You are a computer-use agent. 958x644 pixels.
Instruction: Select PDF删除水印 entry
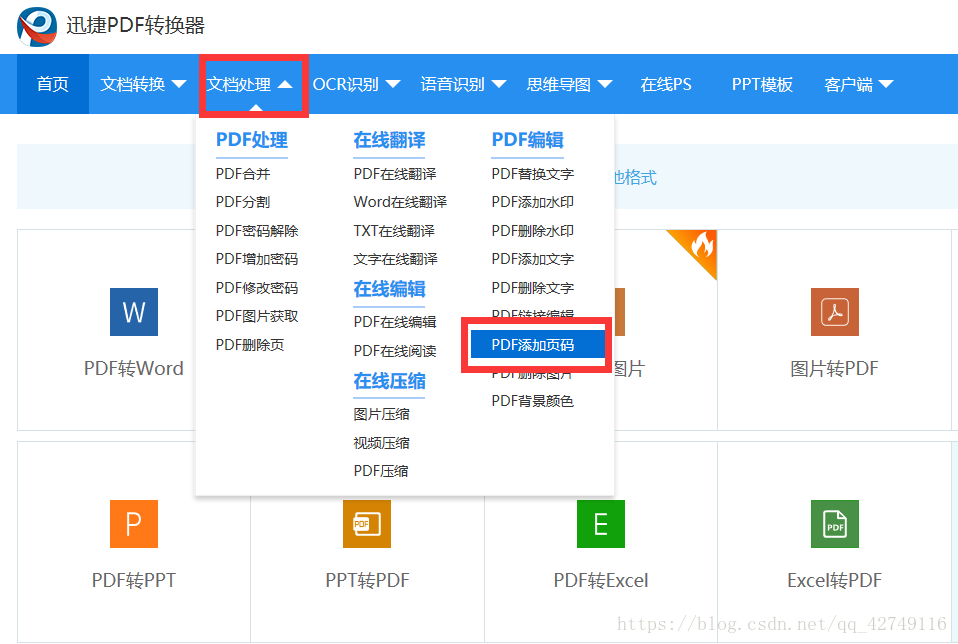tap(533, 231)
